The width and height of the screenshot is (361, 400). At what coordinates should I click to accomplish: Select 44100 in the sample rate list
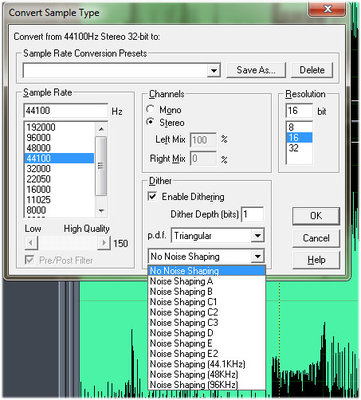(60, 158)
